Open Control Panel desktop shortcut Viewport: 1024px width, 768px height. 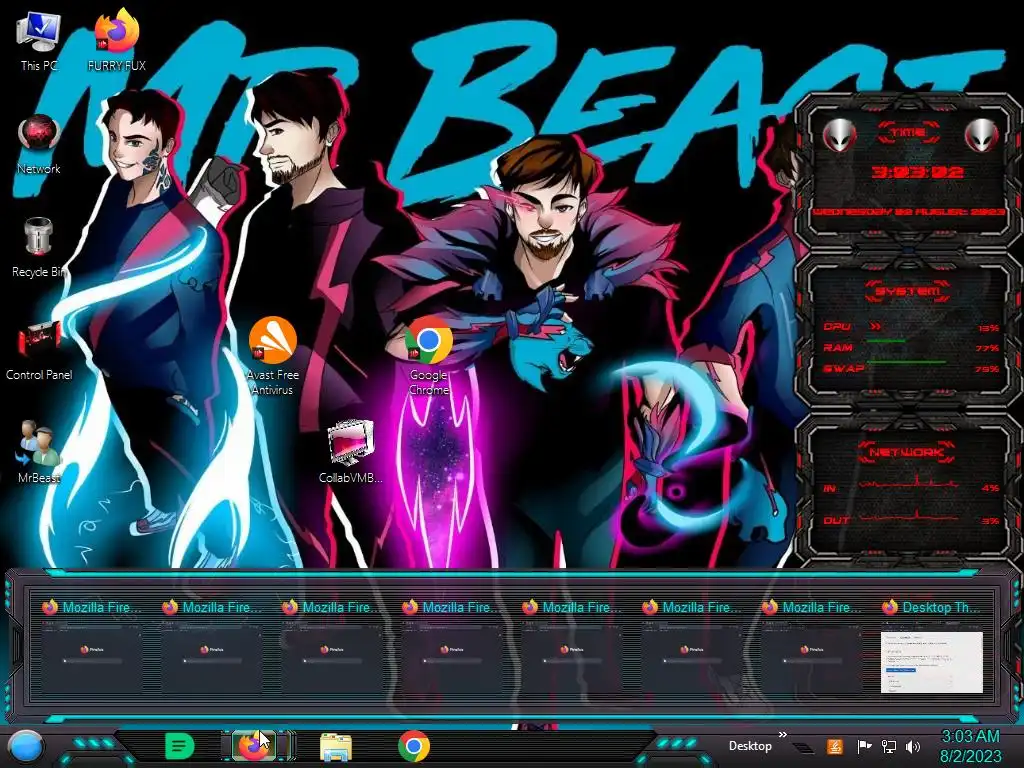[39, 351]
